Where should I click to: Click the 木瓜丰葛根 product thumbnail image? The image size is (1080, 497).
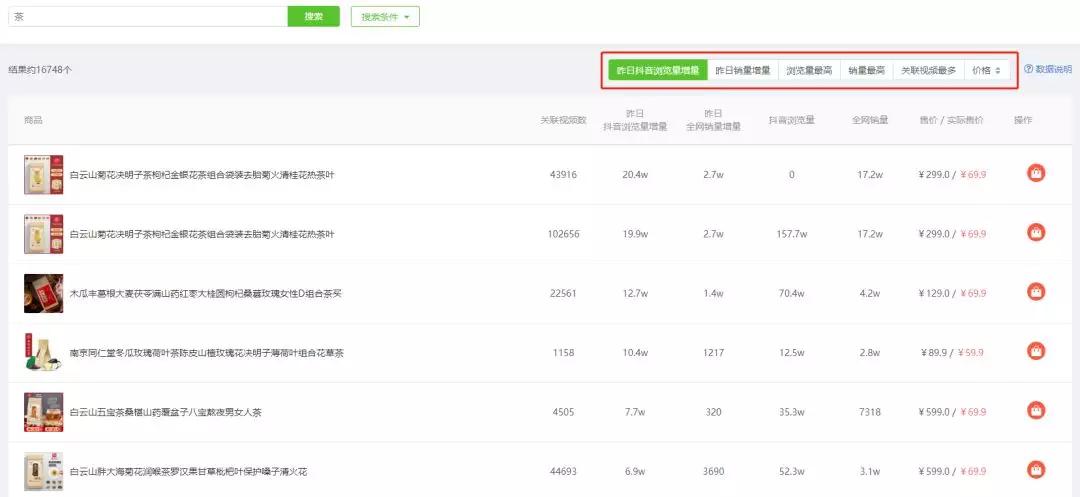click(43, 293)
